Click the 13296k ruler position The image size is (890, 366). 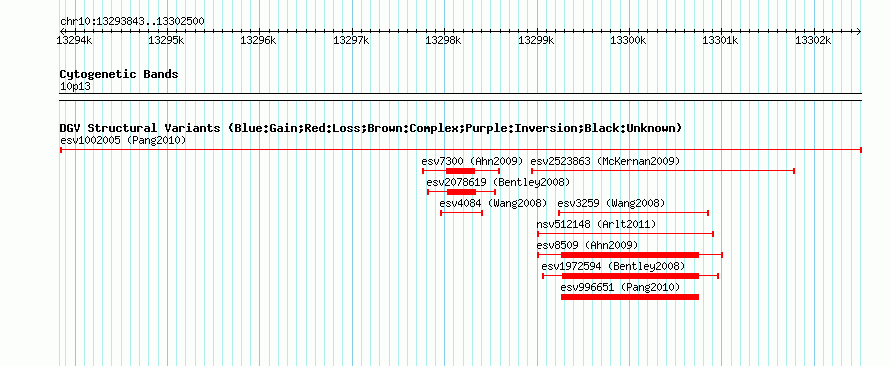(258, 40)
